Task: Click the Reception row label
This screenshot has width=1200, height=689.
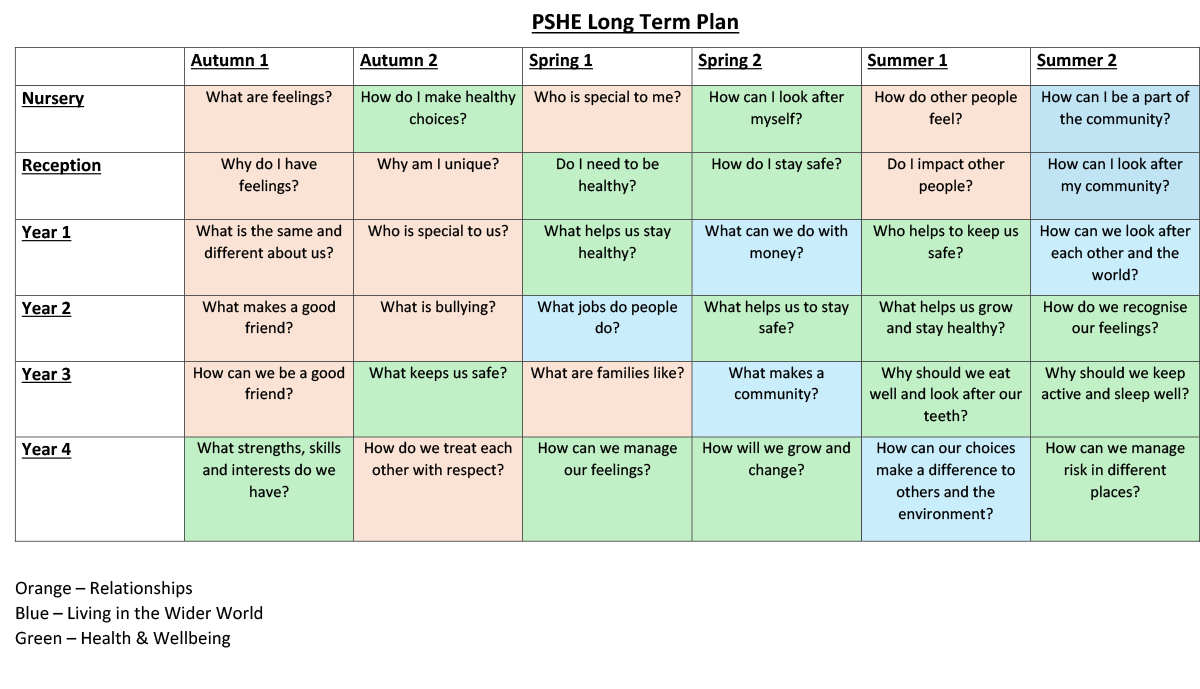Action: coord(61,165)
